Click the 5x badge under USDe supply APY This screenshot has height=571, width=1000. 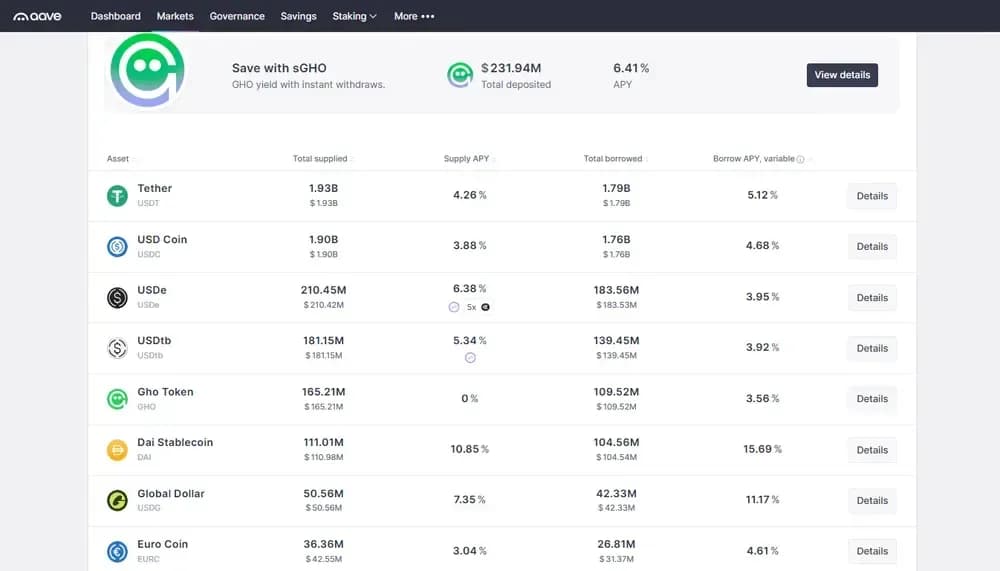pos(471,307)
